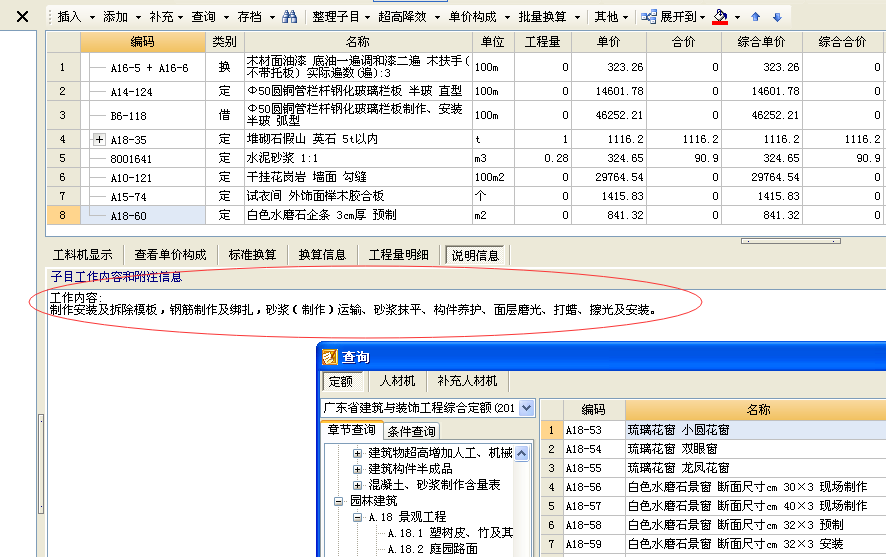Open the fill color dropdown arrow

737,18
